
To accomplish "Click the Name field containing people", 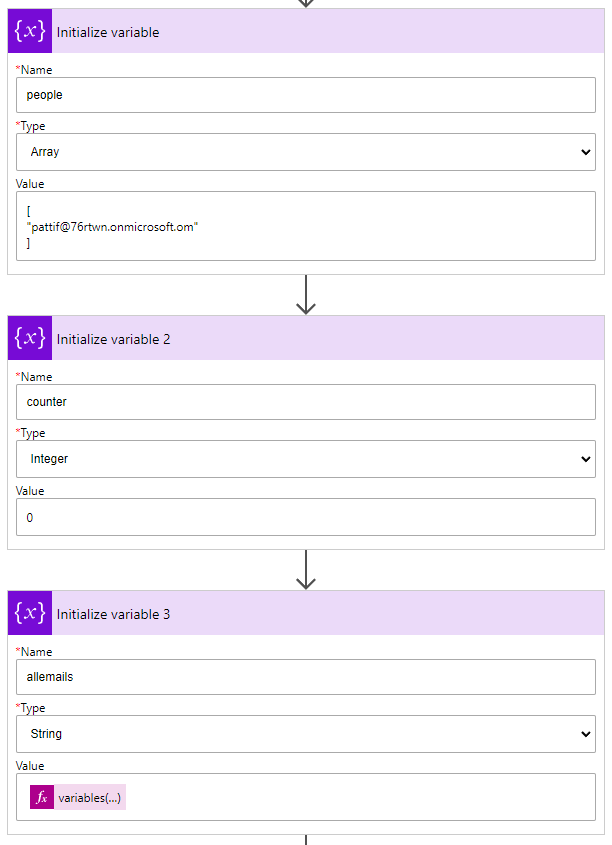I will coord(305,95).
